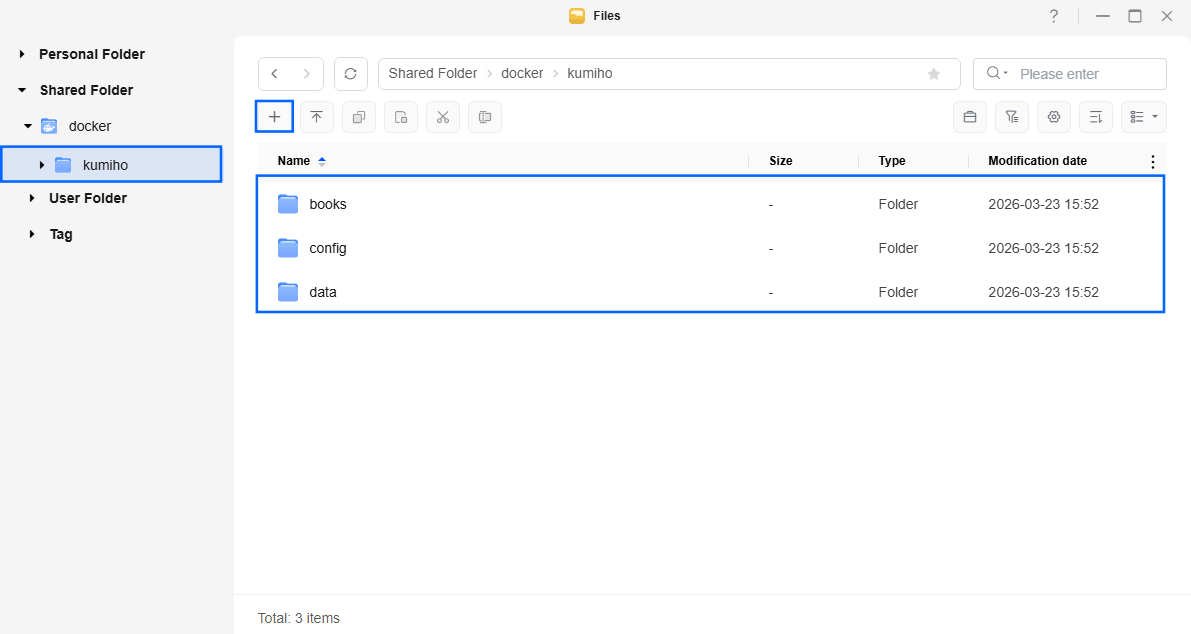1191x634 pixels.
Task: Expand the Tag section in sidebar
Action: tap(33, 234)
